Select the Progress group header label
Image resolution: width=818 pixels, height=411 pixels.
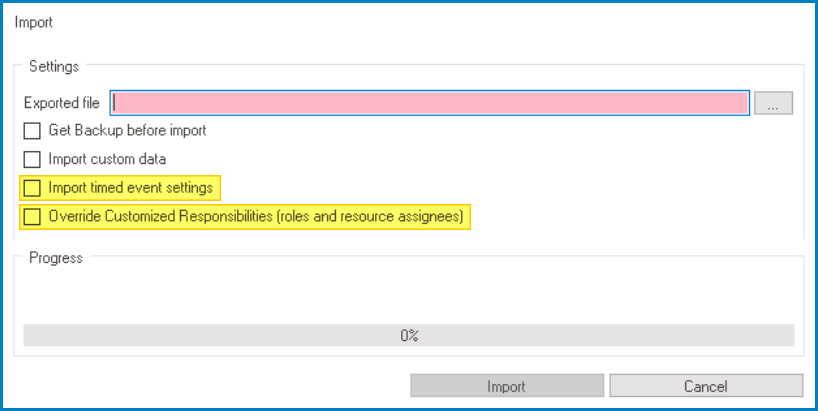[56, 257]
